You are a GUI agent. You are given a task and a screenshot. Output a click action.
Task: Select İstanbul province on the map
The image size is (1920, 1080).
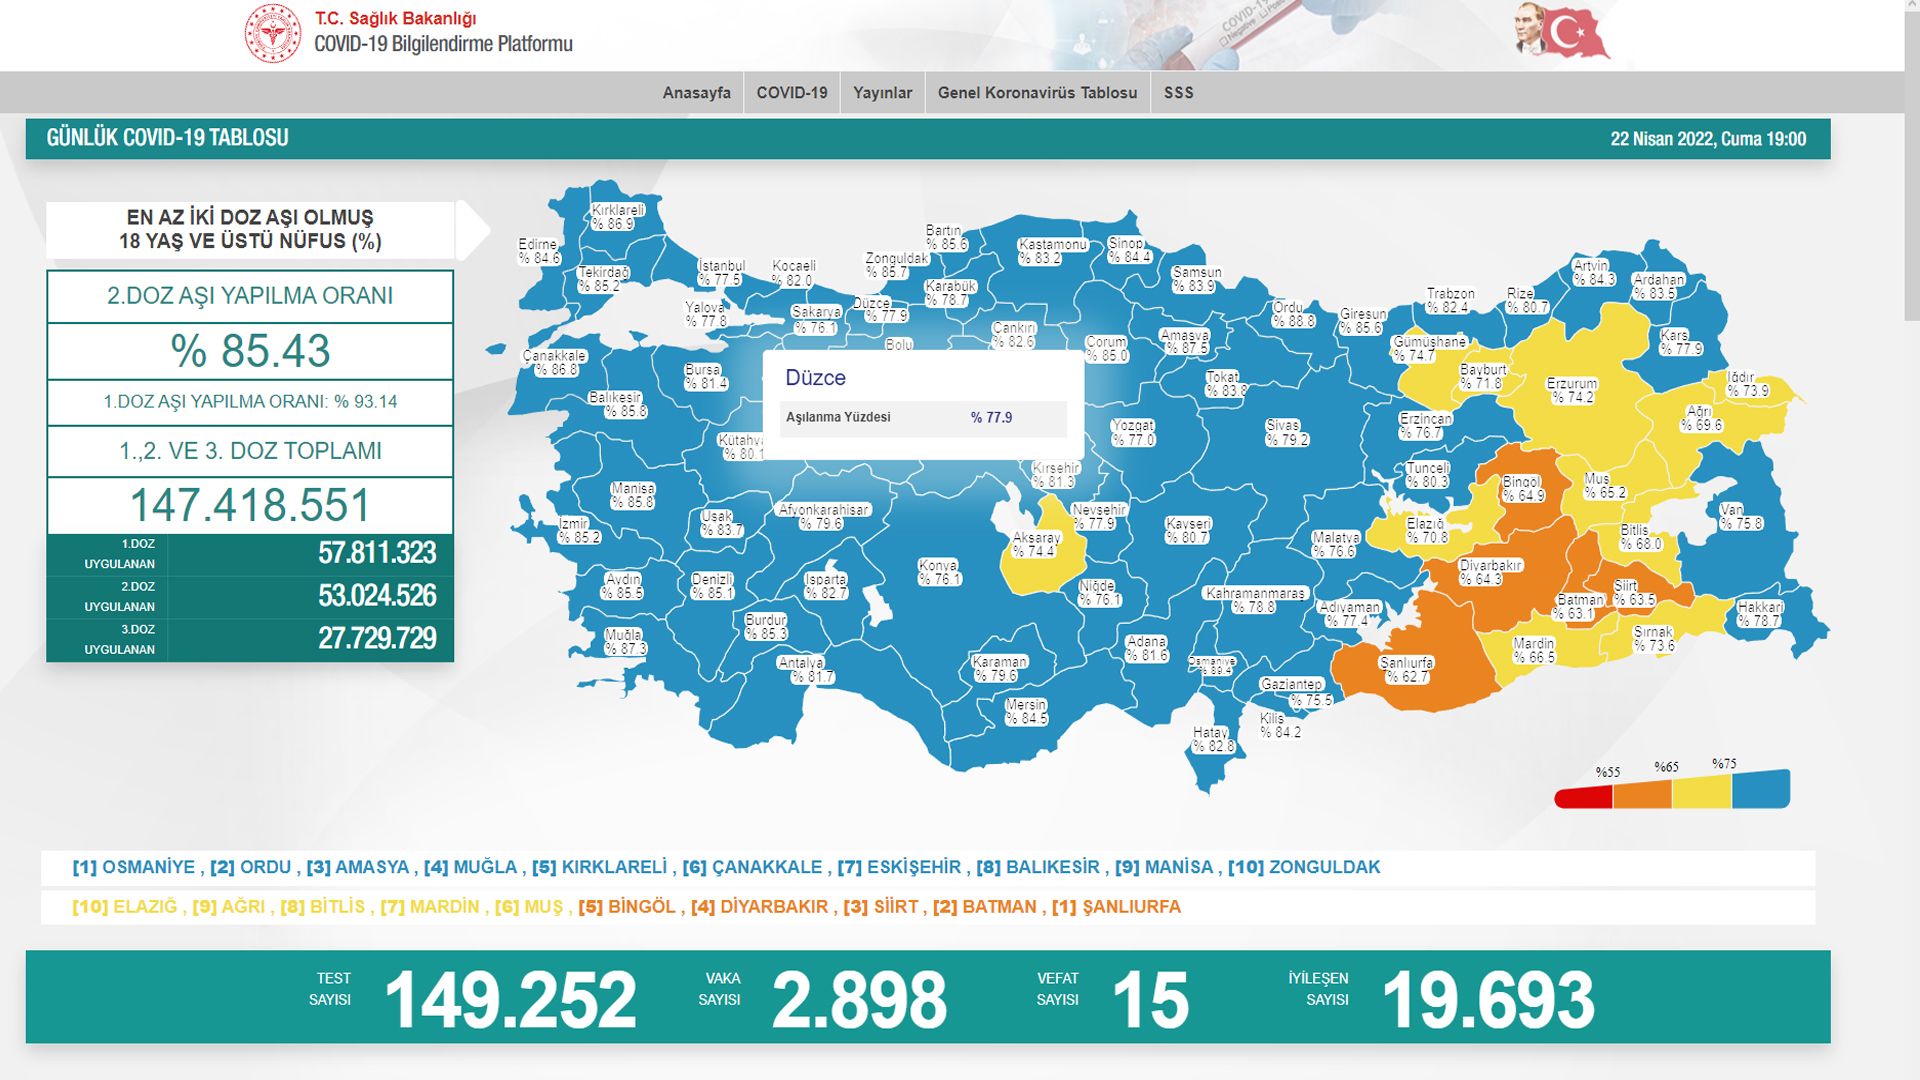click(x=721, y=273)
